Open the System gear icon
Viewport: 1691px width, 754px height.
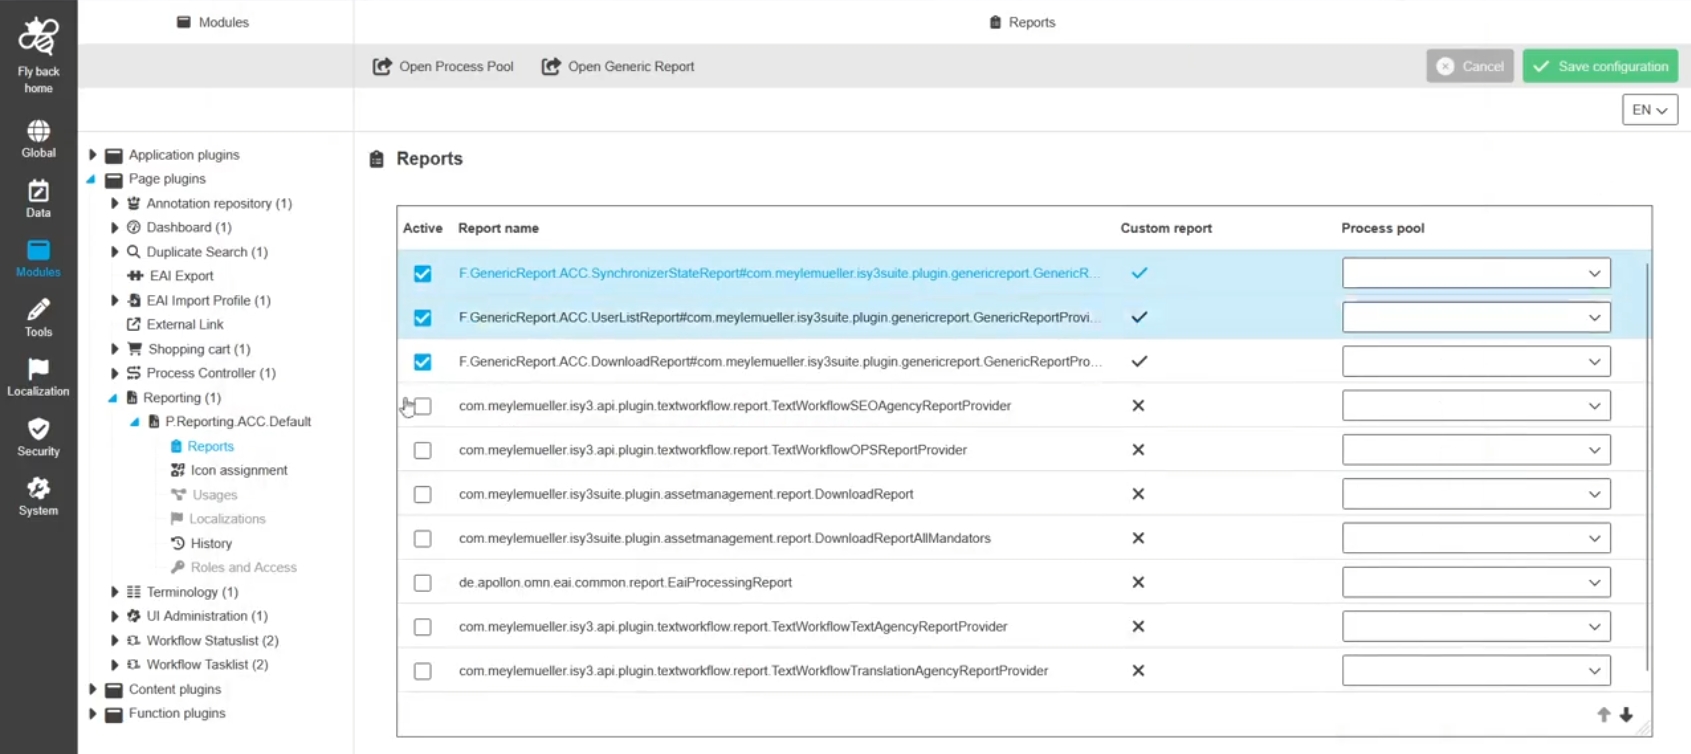pyautogui.click(x=38, y=489)
